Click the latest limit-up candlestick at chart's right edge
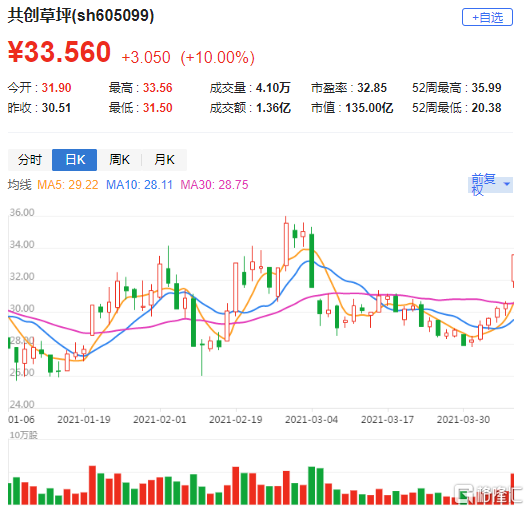The width and height of the screenshot is (529, 511). (512, 271)
